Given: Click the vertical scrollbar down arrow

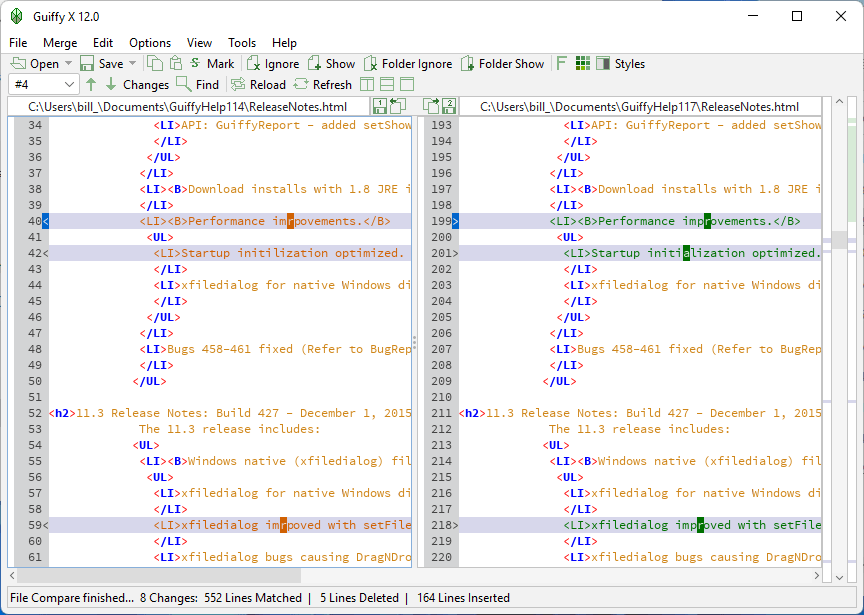Looking at the screenshot, I should pos(839,578).
